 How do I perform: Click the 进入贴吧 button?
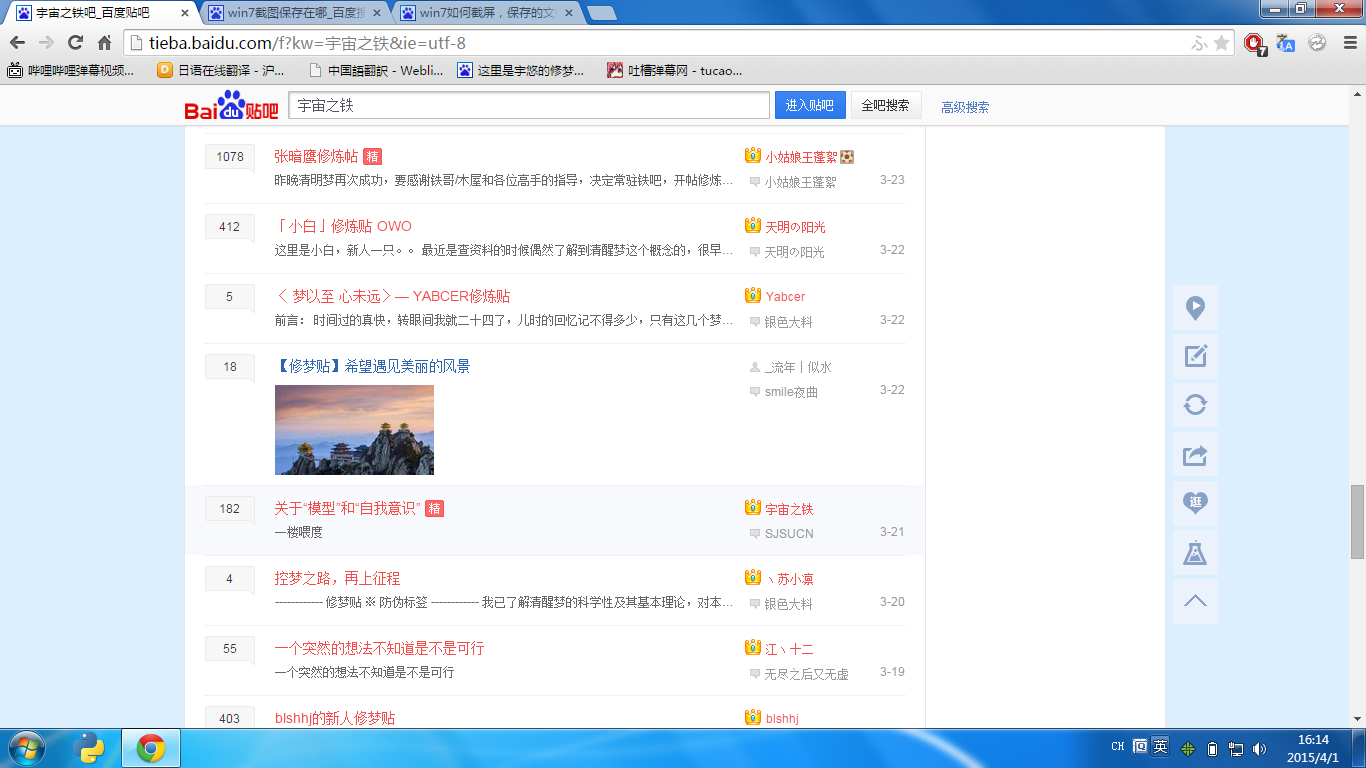coord(810,105)
